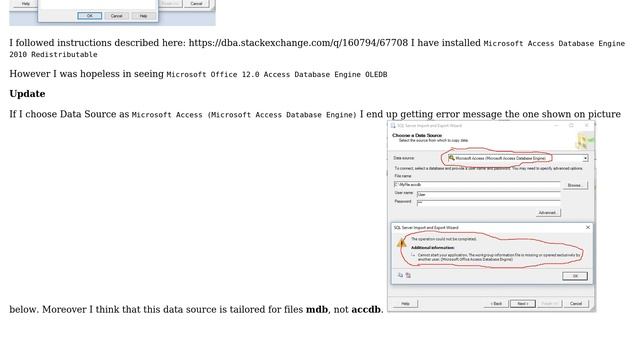The height and width of the screenshot is (360, 640).
Task: Click the Next button in the wizard
Action: point(522,304)
